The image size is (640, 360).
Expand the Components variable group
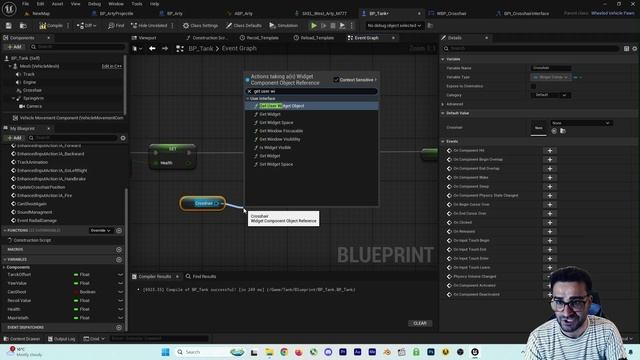(4, 267)
